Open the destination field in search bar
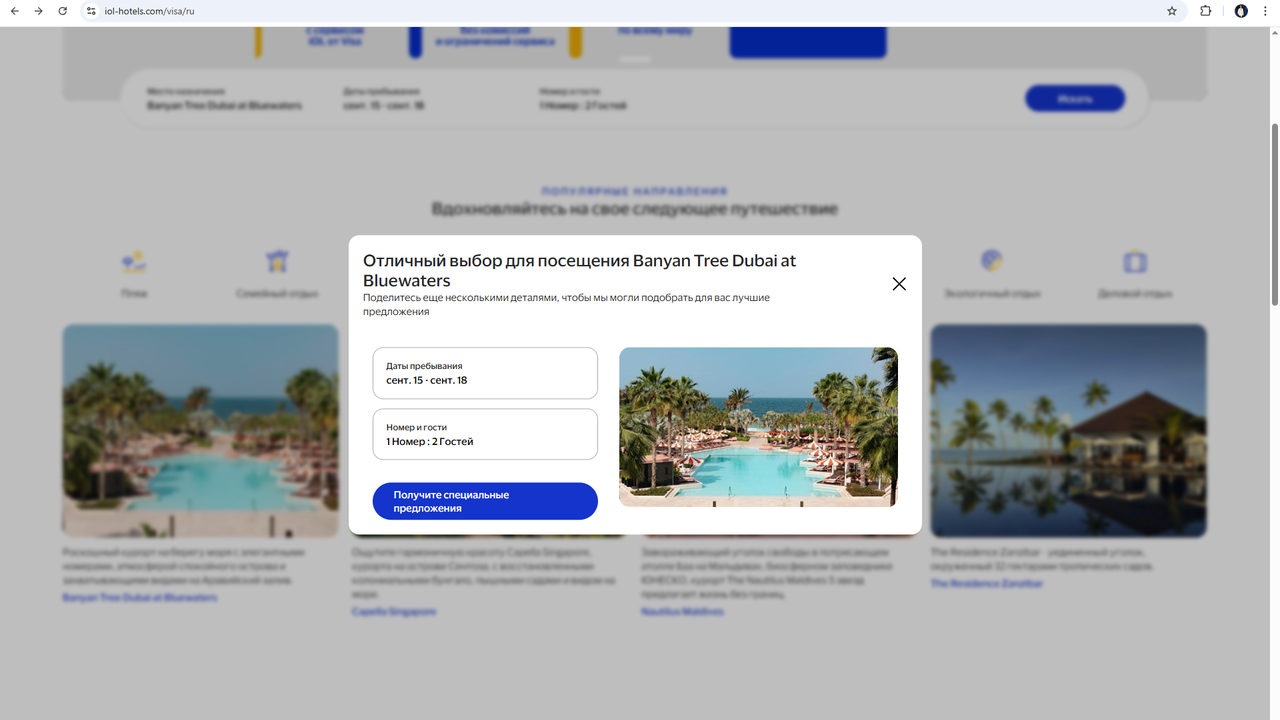Screen dimensions: 1280x720 (x=225, y=98)
